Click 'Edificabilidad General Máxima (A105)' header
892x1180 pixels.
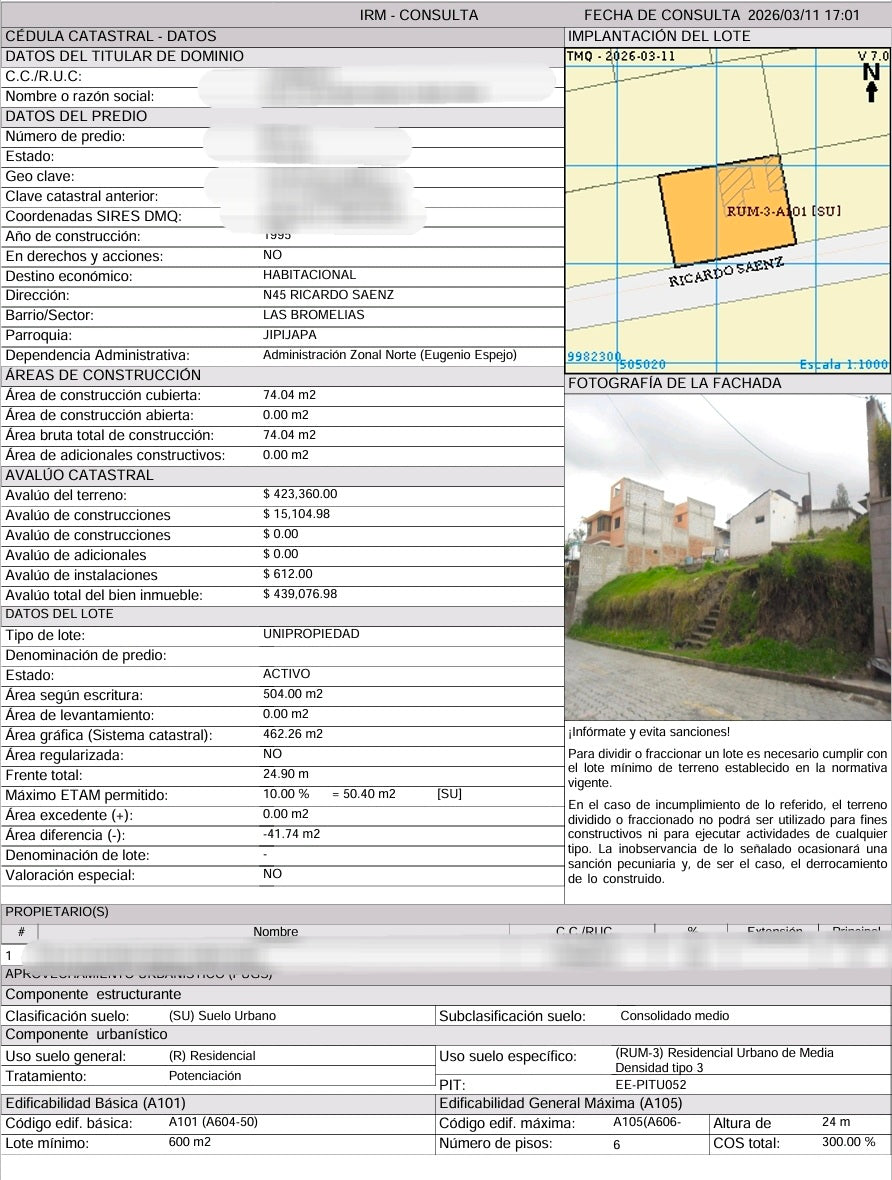[561, 1103]
